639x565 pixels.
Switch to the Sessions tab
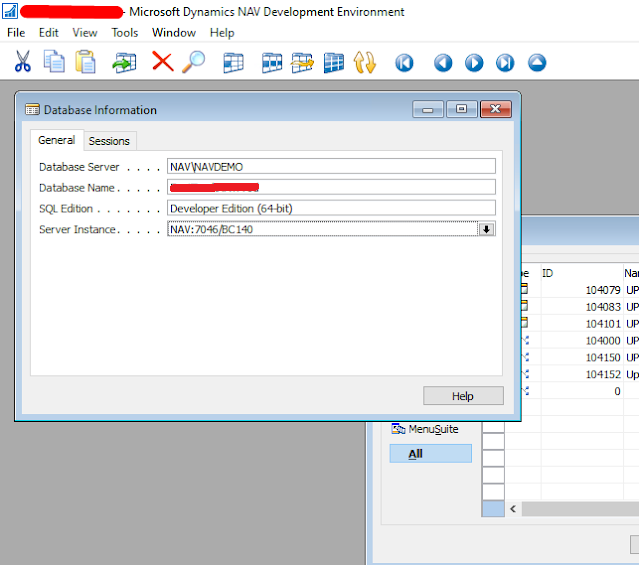click(x=109, y=141)
